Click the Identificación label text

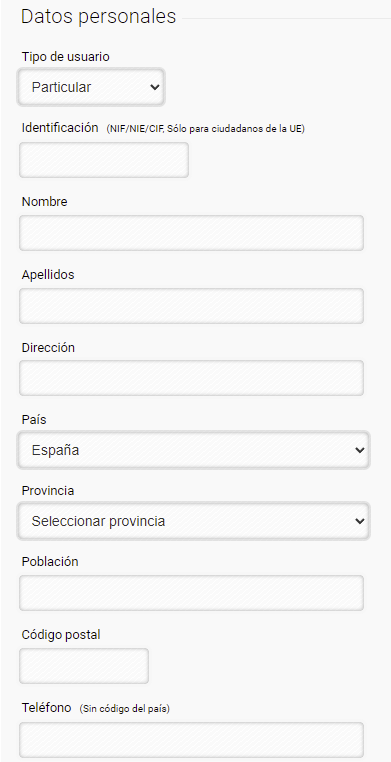click(60, 128)
